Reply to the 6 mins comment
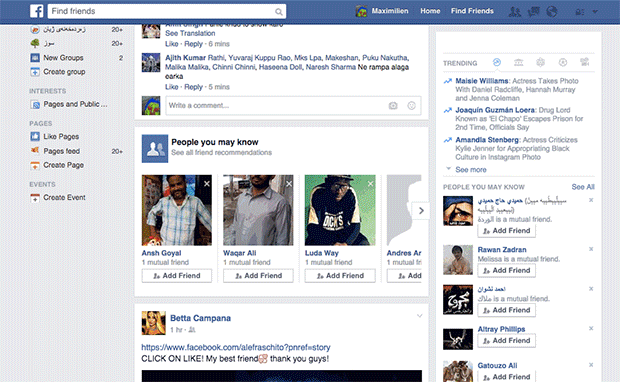This screenshot has height=382, width=620. (193, 44)
